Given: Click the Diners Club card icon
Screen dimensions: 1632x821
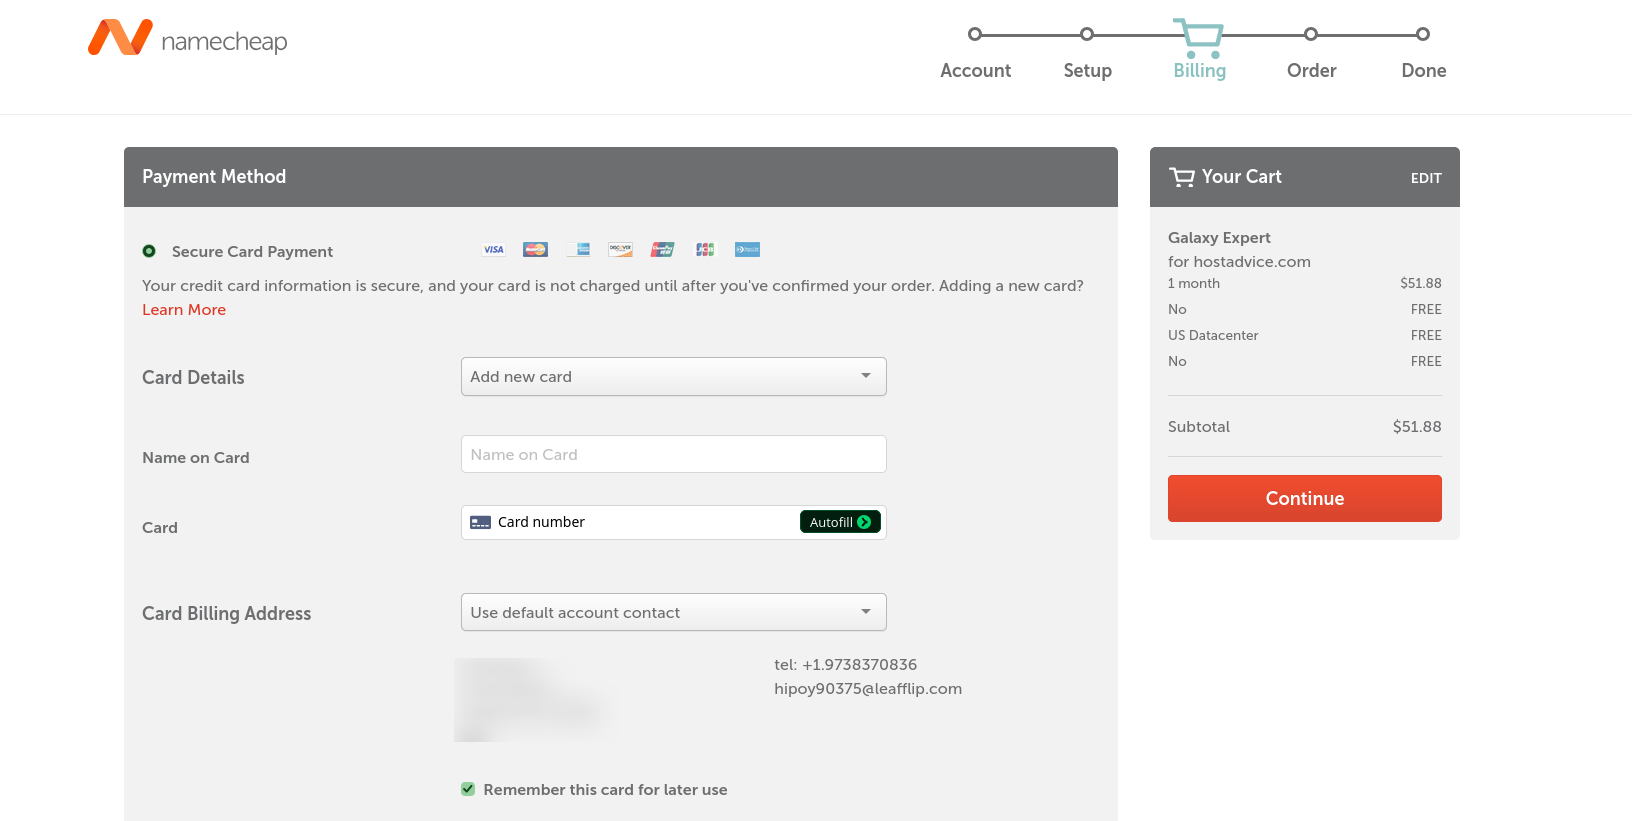Looking at the screenshot, I should (x=747, y=250).
